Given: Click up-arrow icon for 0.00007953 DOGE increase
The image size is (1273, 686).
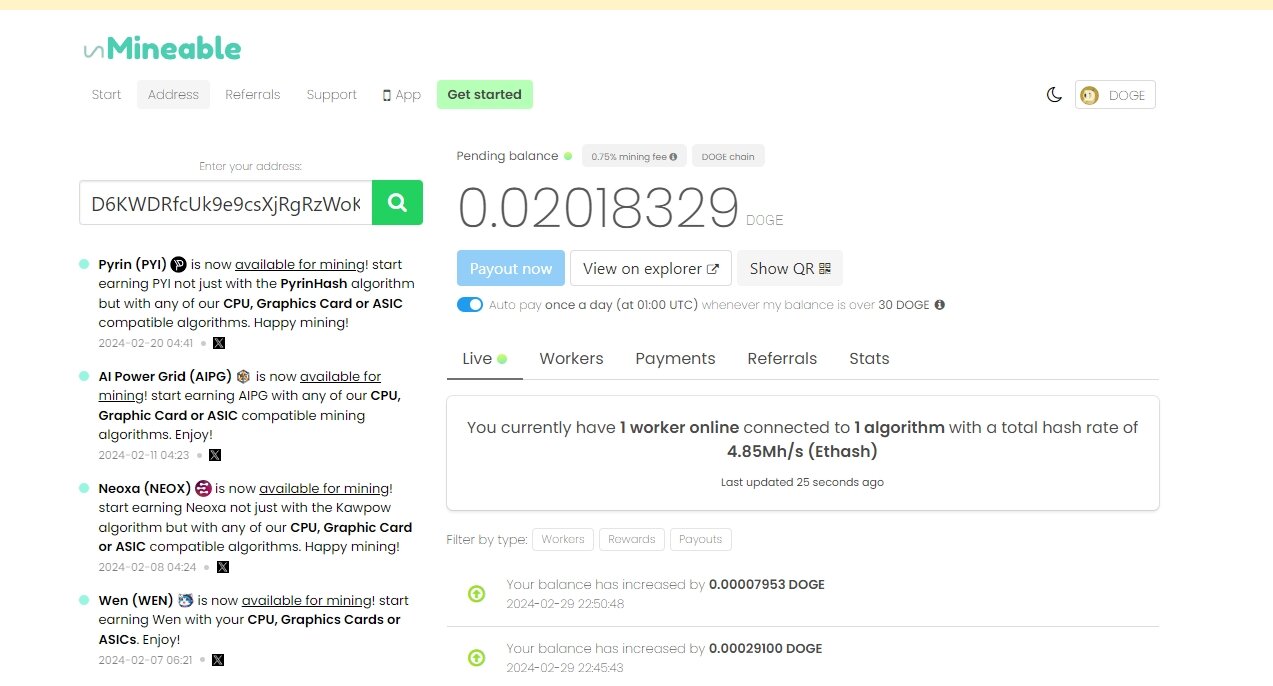Looking at the screenshot, I should pyautogui.click(x=477, y=594).
